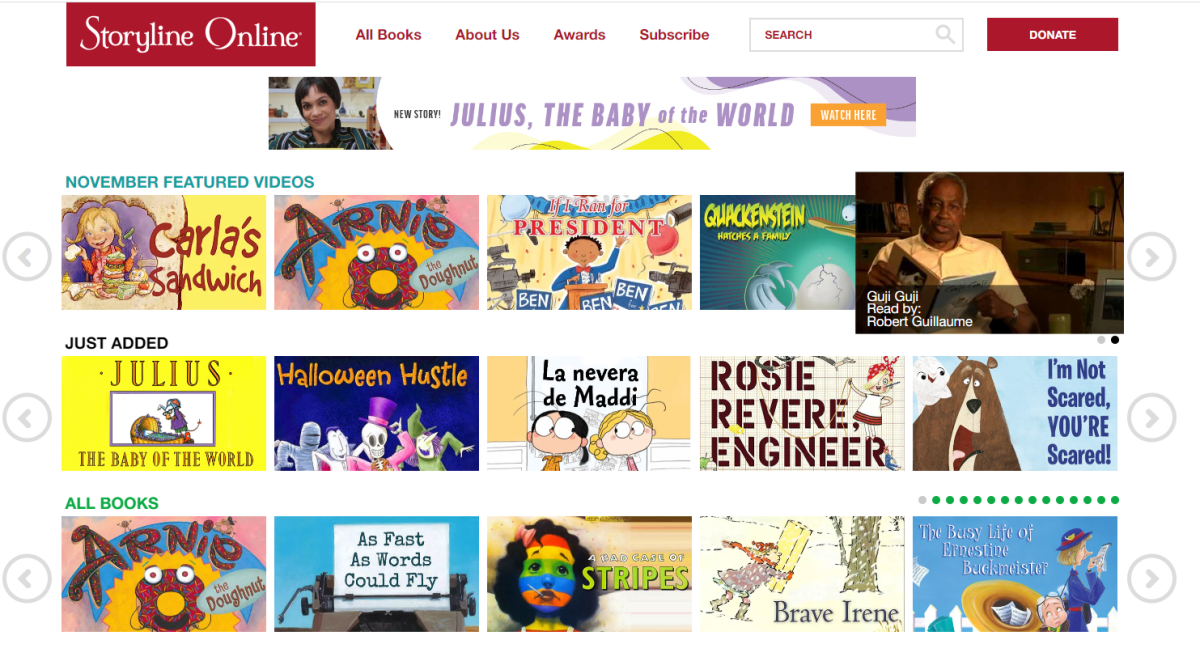Click the Donate button
1200x657 pixels.
click(1052, 34)
